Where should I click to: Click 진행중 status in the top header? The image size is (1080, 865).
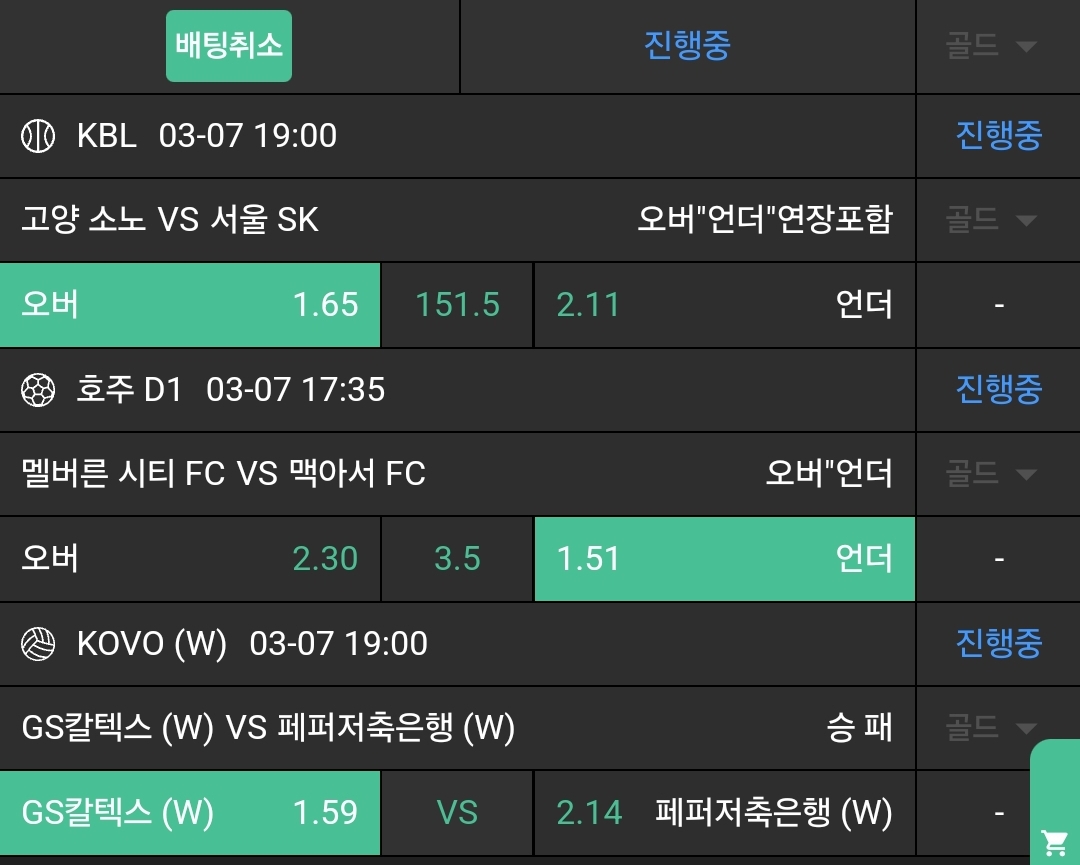click(x=687, y=46)
